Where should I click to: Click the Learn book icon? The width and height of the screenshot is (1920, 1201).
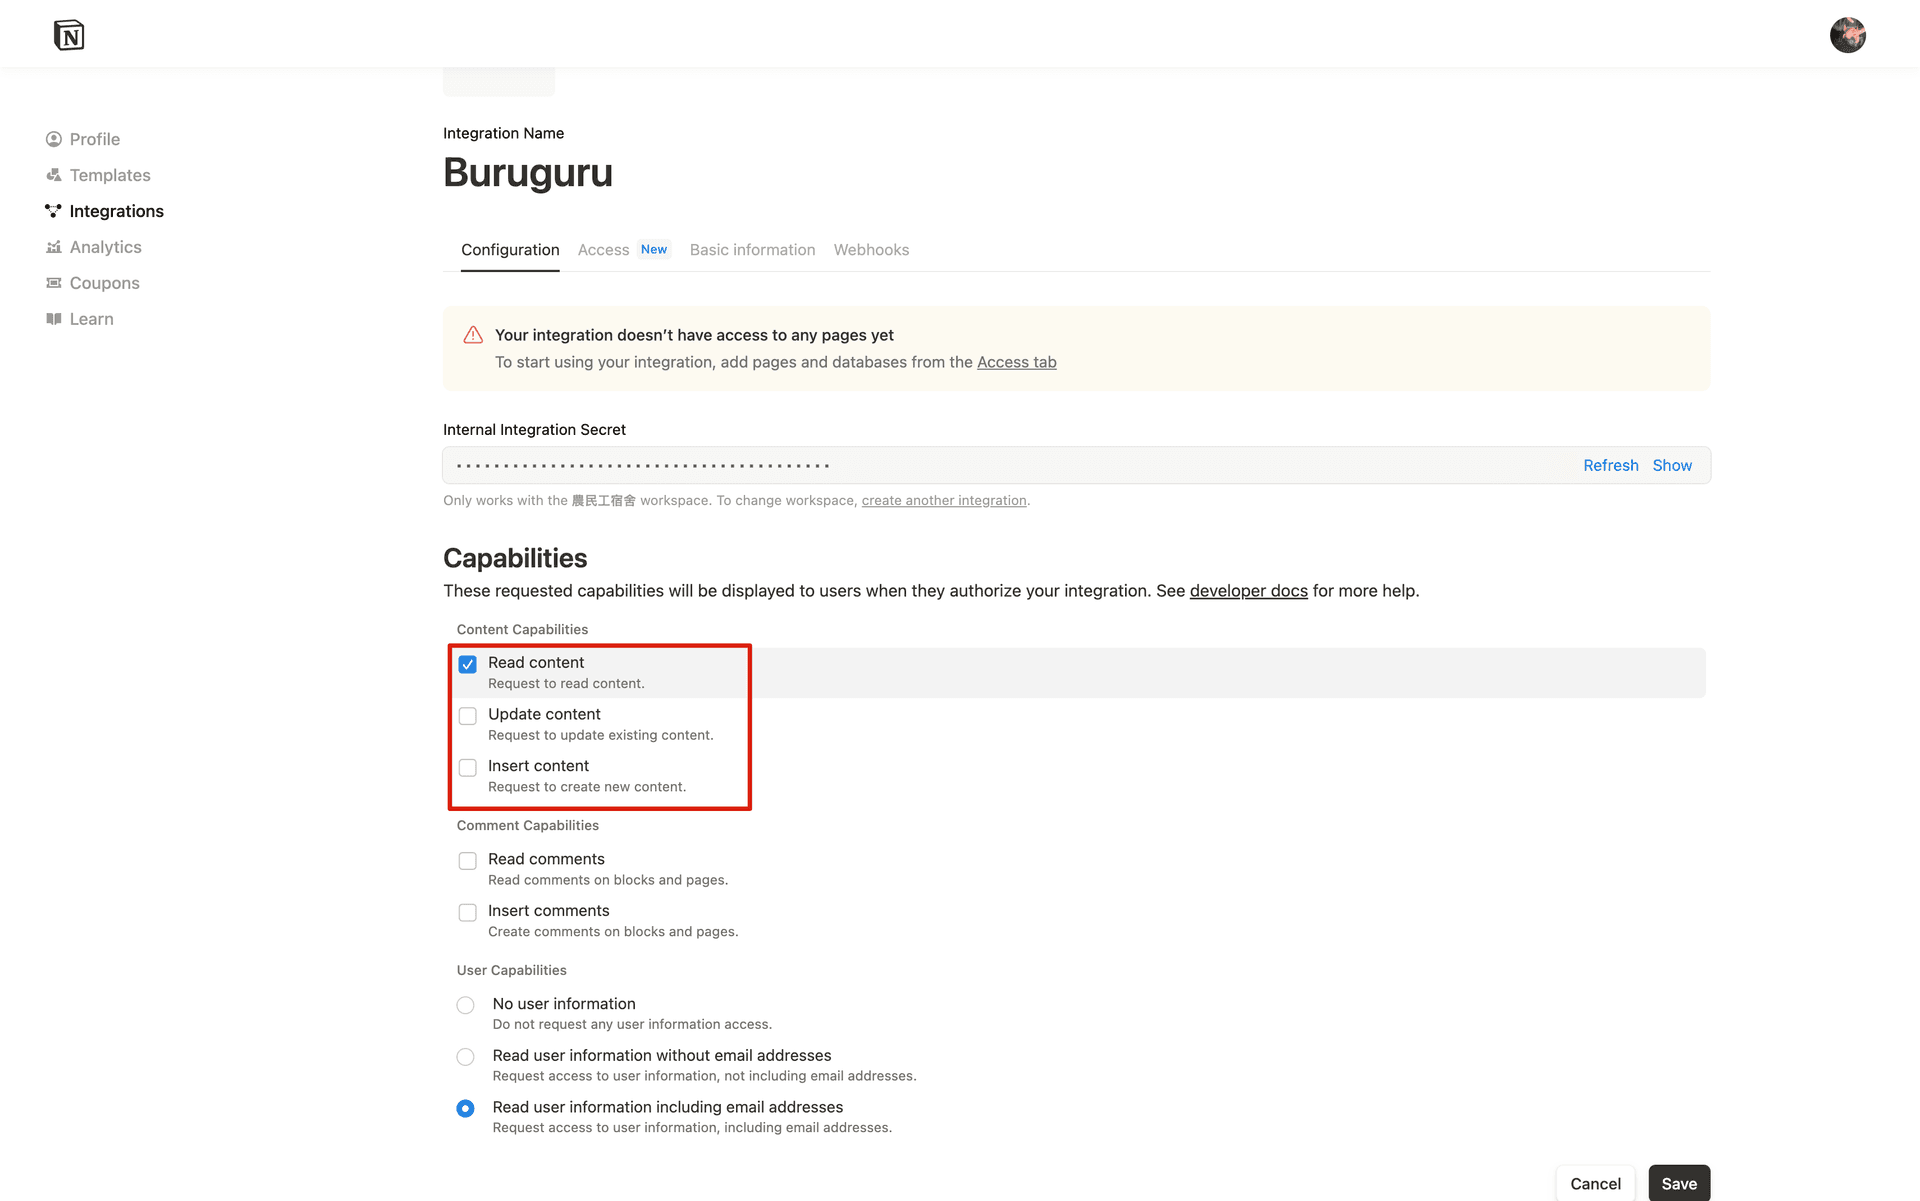click(x=54, y=319)
